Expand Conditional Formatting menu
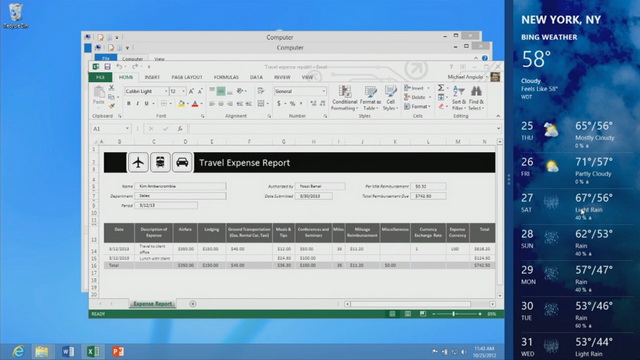This screenshot has width=640, height=360. pyautogui.click(x=344, y=98)
